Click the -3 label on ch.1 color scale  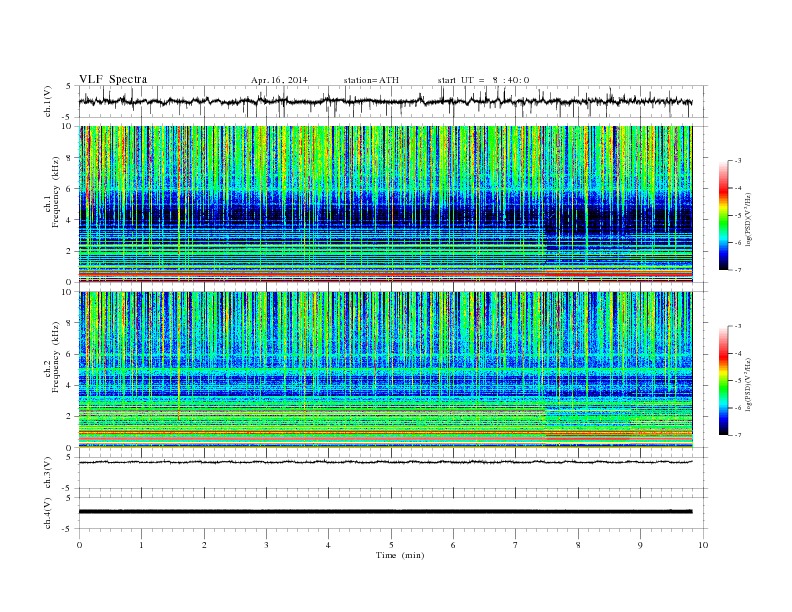tap(737, 161)
